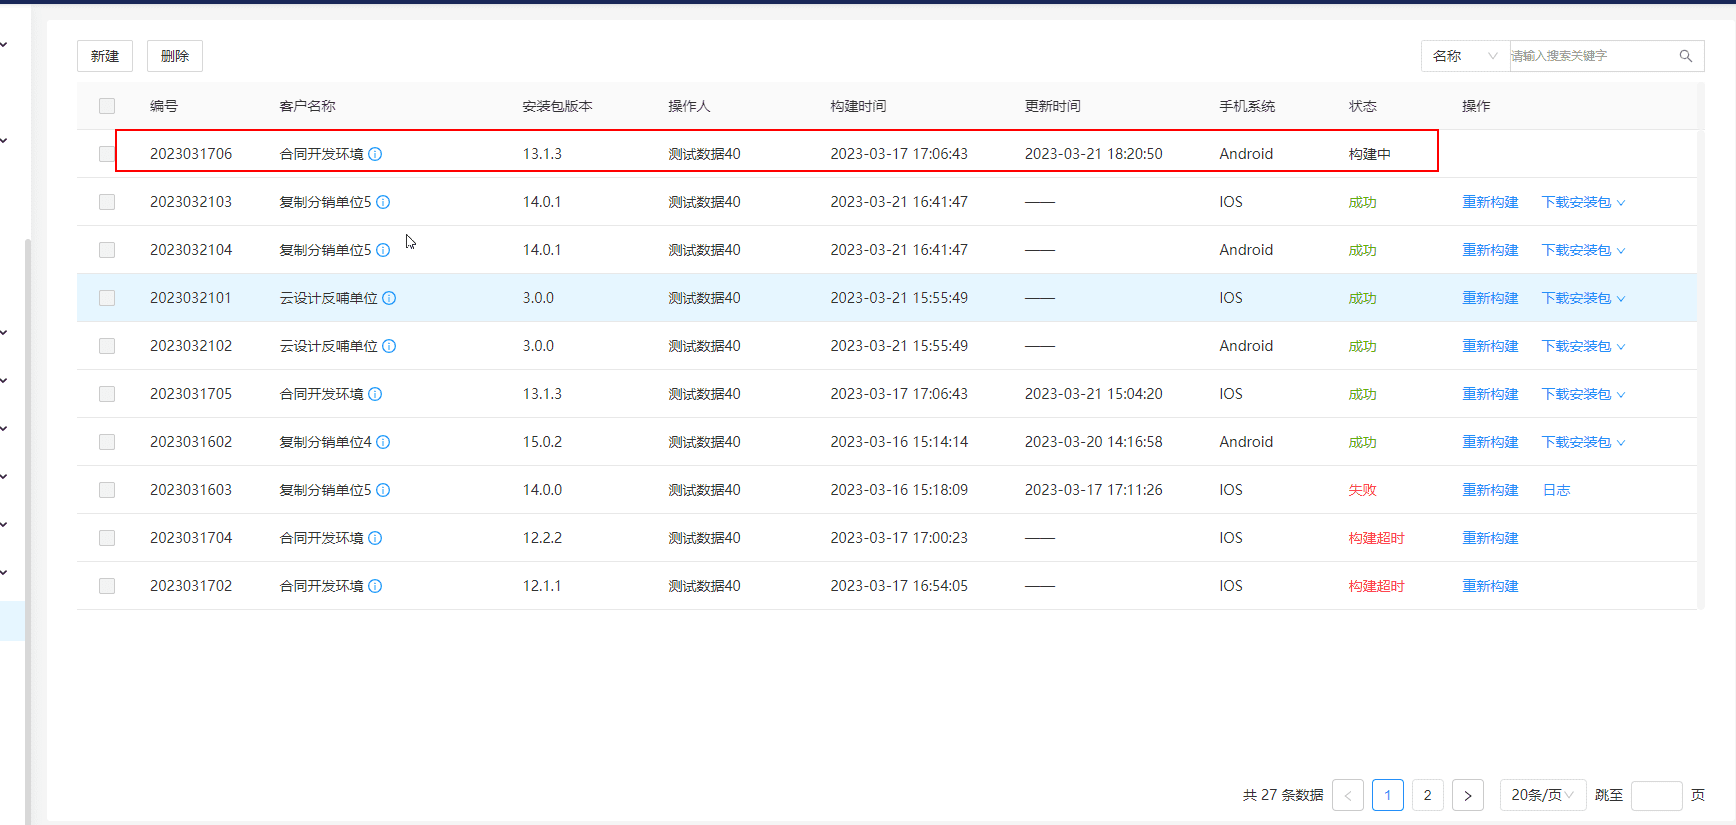The width and height of the screenshot is (1736, 825).
Task: Expand 下载安装包 for row 2023031705
Action: (1583, 394)
